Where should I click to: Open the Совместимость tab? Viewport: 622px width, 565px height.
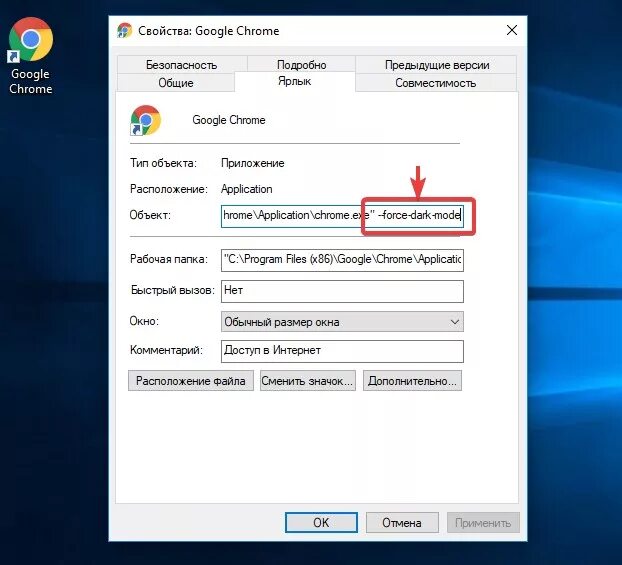[436, 83]
